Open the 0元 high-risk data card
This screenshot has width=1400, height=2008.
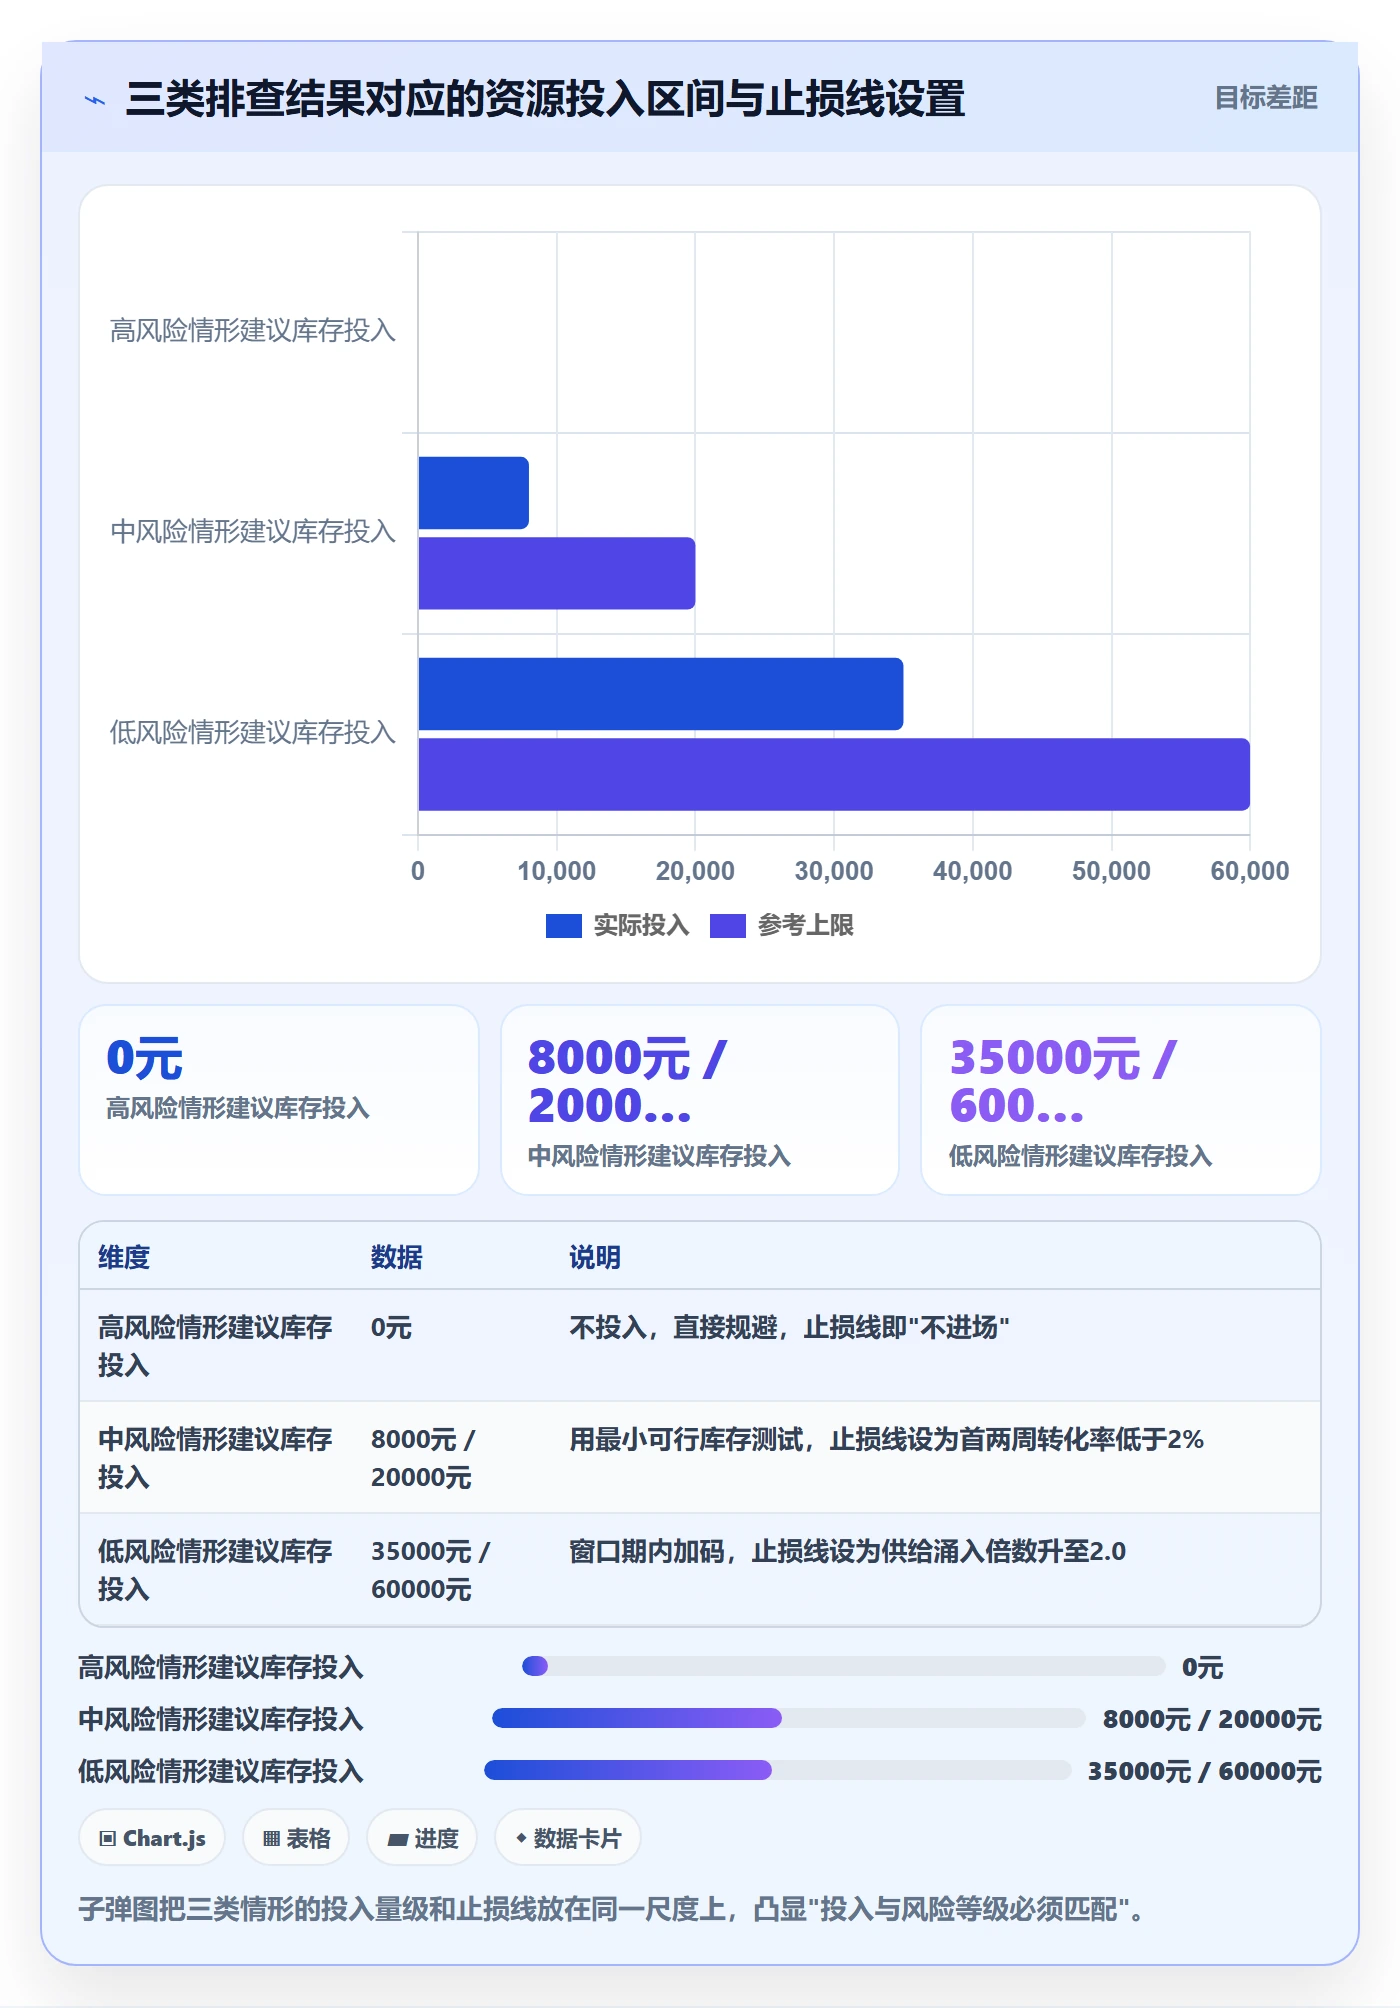pos(279,1100)
